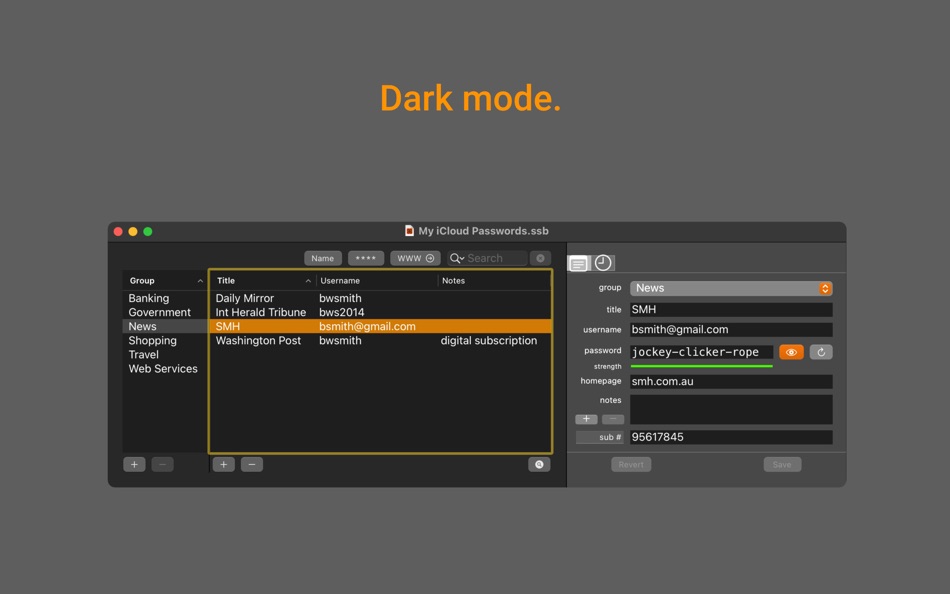Select the Washington Post entry
The width and height of the screenshot is (950, 594).
[380, 341]
